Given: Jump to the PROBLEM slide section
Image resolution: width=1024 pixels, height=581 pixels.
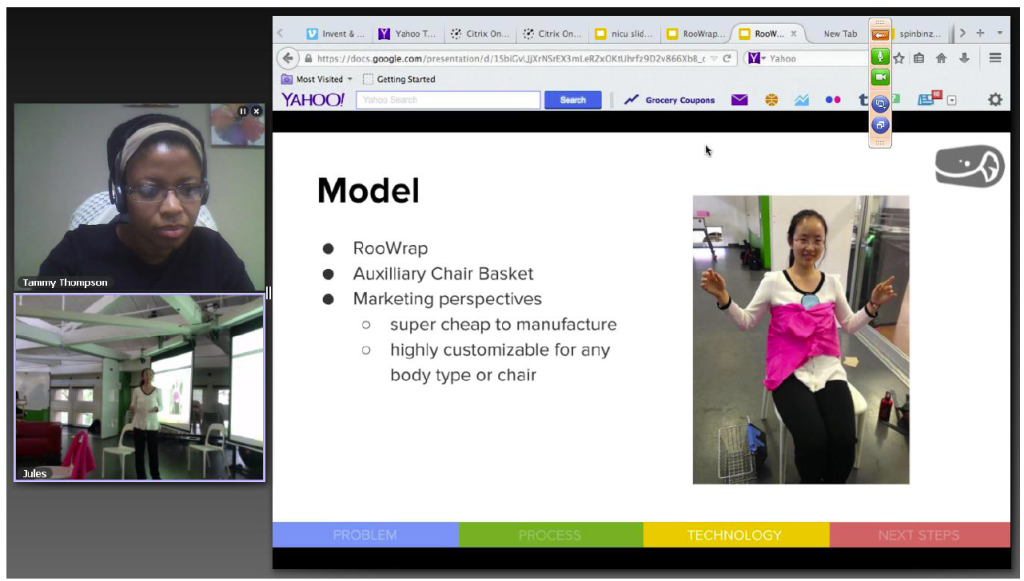Looking at the screenshot, I should [365, 535].
